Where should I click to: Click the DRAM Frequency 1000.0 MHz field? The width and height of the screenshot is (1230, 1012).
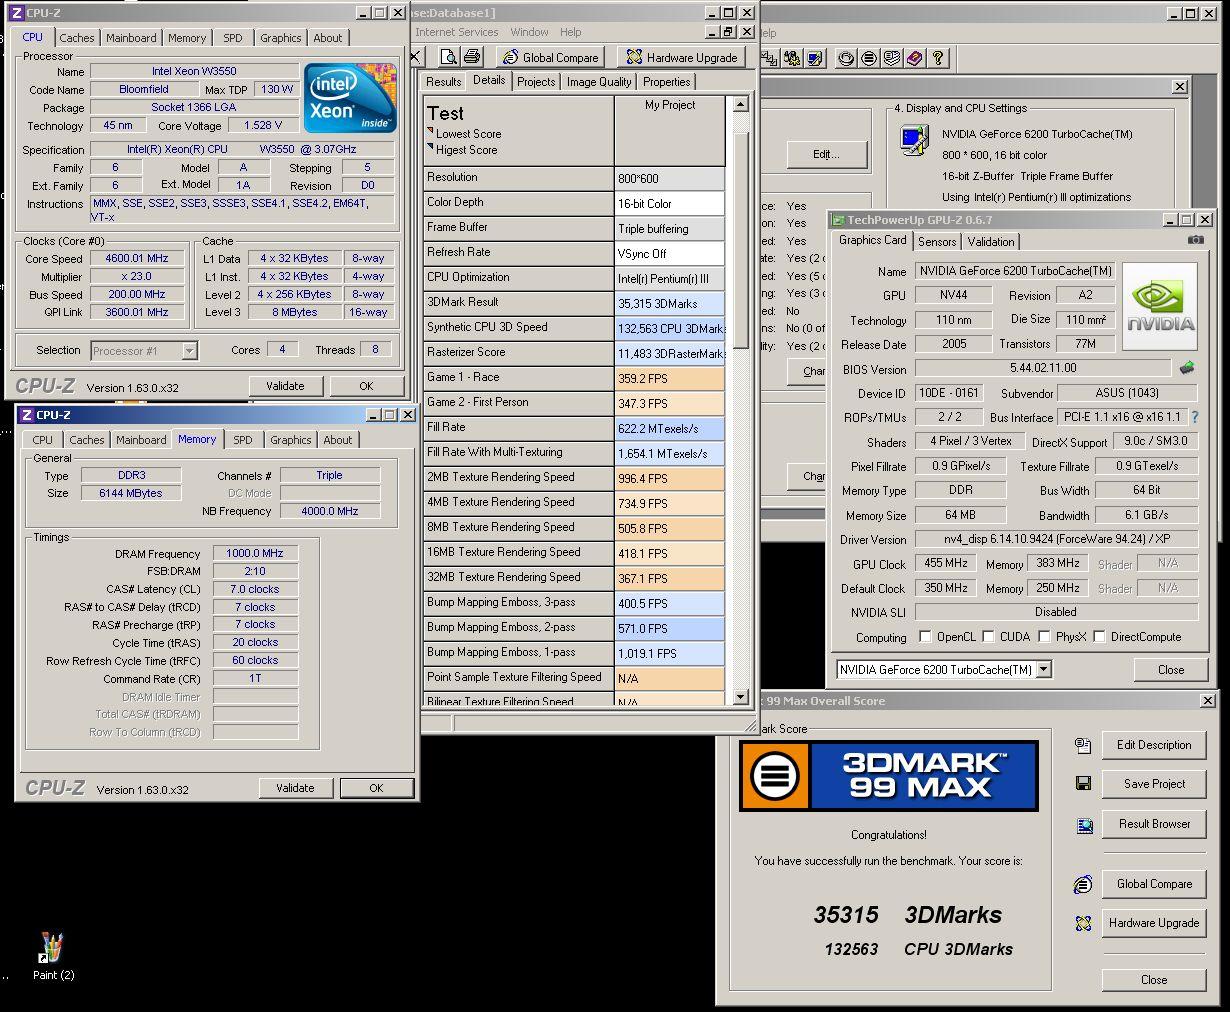255,553
